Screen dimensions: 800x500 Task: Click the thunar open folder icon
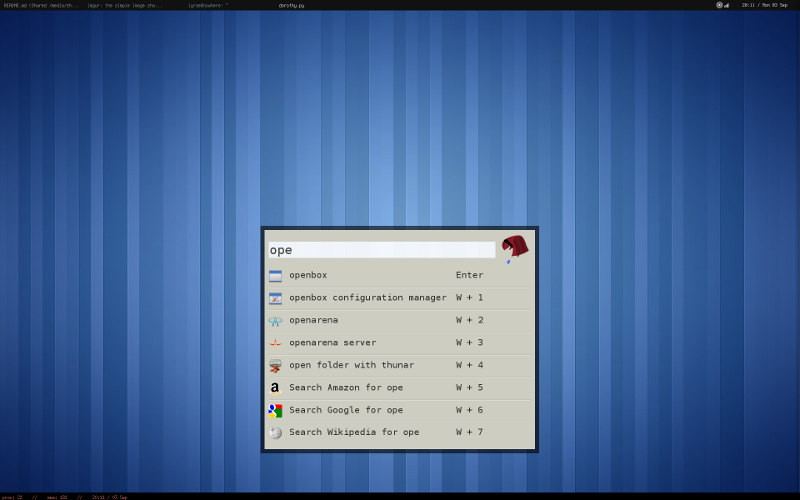tap(276, 365)
